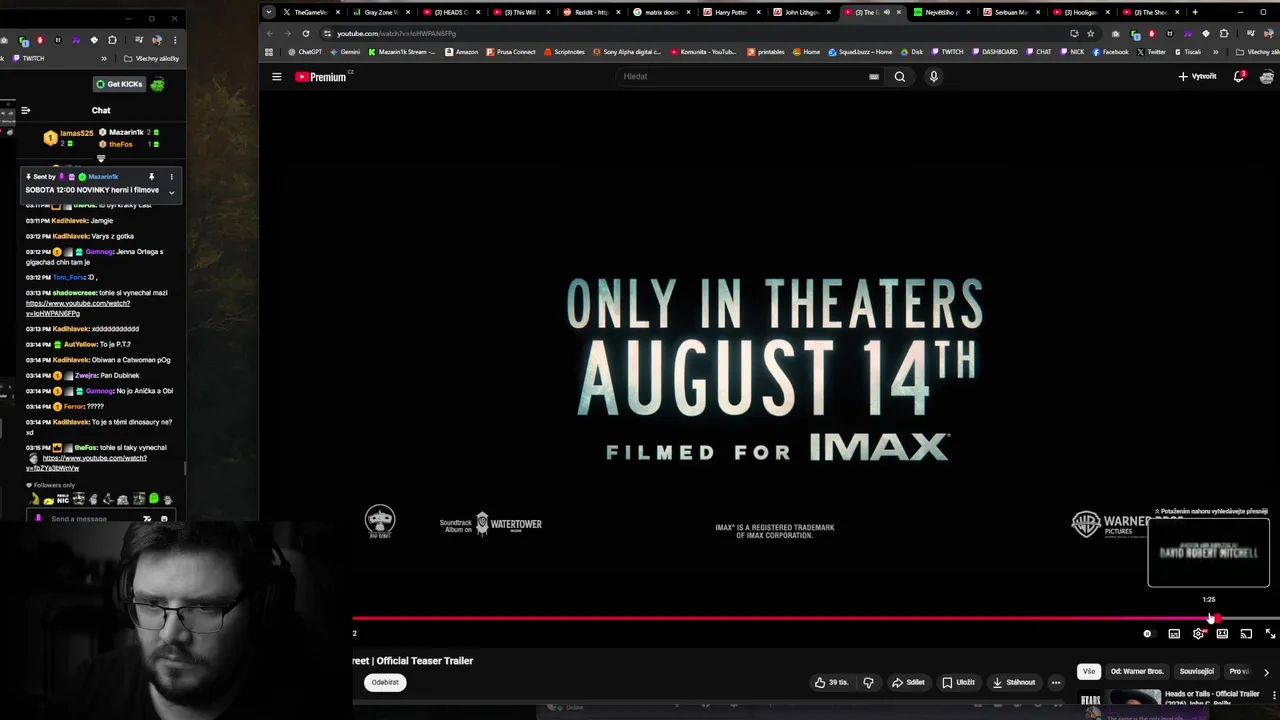
Task: Switch to the Gray Zone tab
Action: point(381,12)
